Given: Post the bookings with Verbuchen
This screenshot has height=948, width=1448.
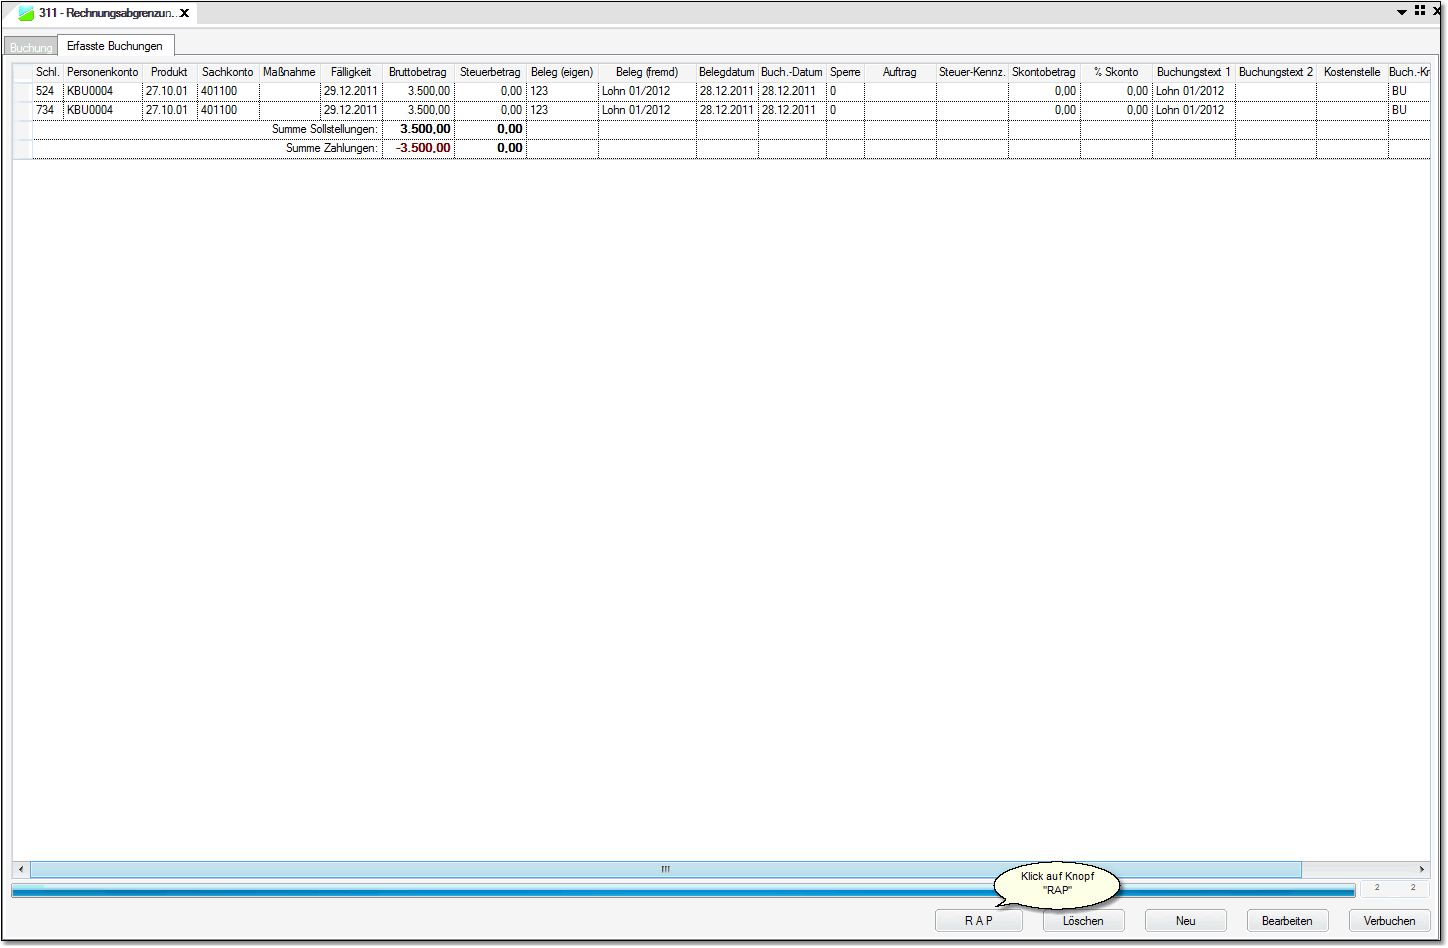Looking at the screenshot, I should tap(1389, 921).
